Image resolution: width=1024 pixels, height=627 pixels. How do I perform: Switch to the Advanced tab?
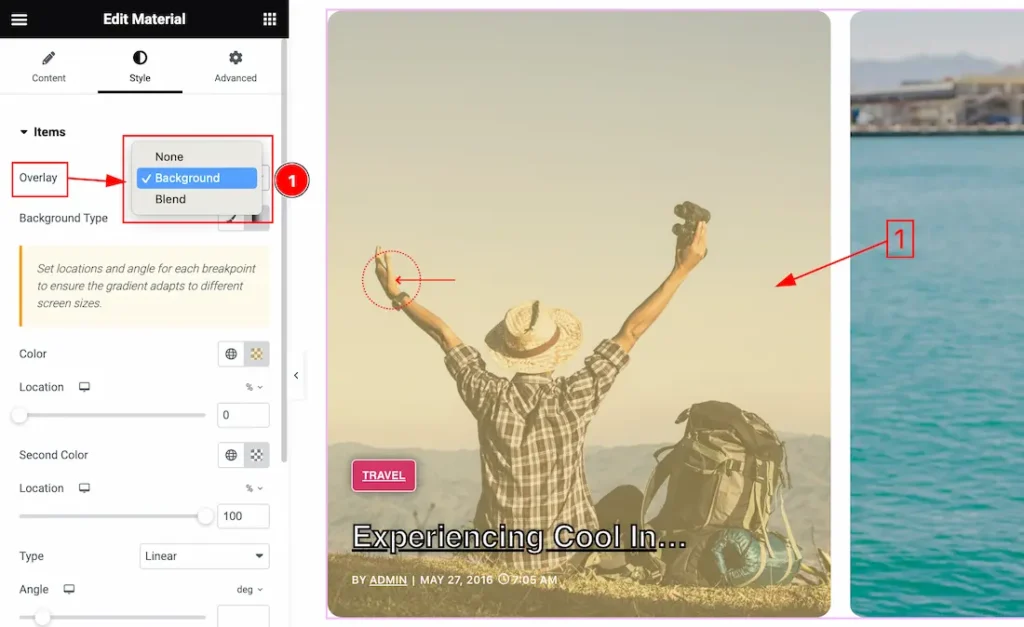235,66
